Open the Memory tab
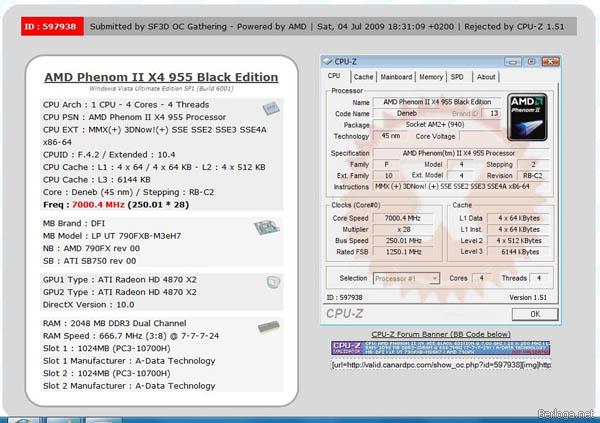The height and width of the screenshot is (423, 600). pos(431,77)
